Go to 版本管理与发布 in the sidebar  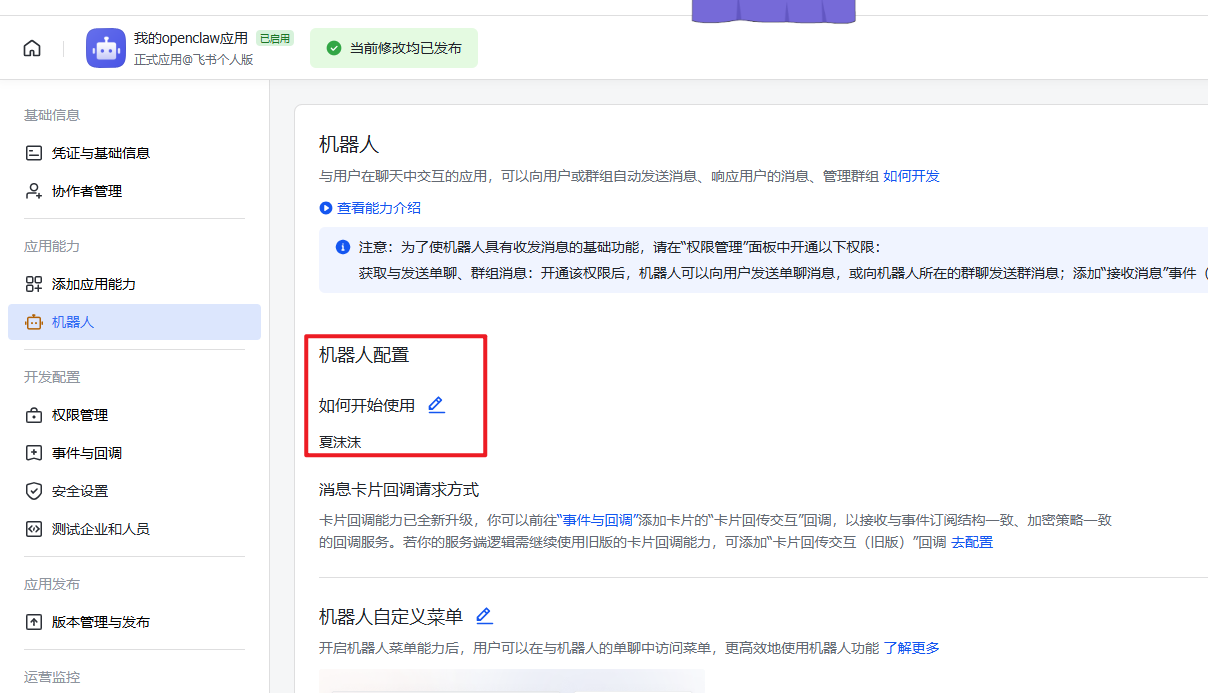point(100,622)
